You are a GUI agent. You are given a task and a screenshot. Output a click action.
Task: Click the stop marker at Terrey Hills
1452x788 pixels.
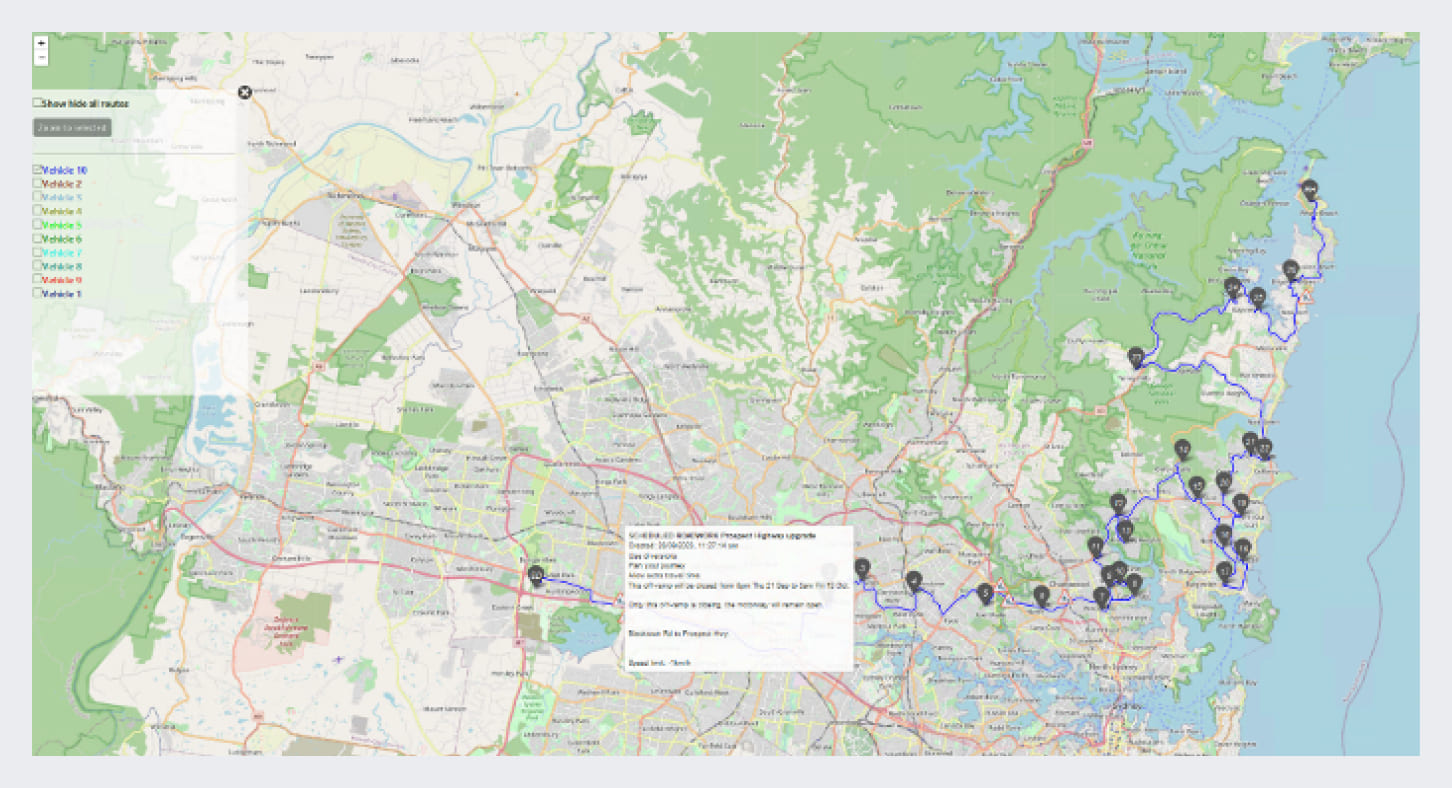1136,356
